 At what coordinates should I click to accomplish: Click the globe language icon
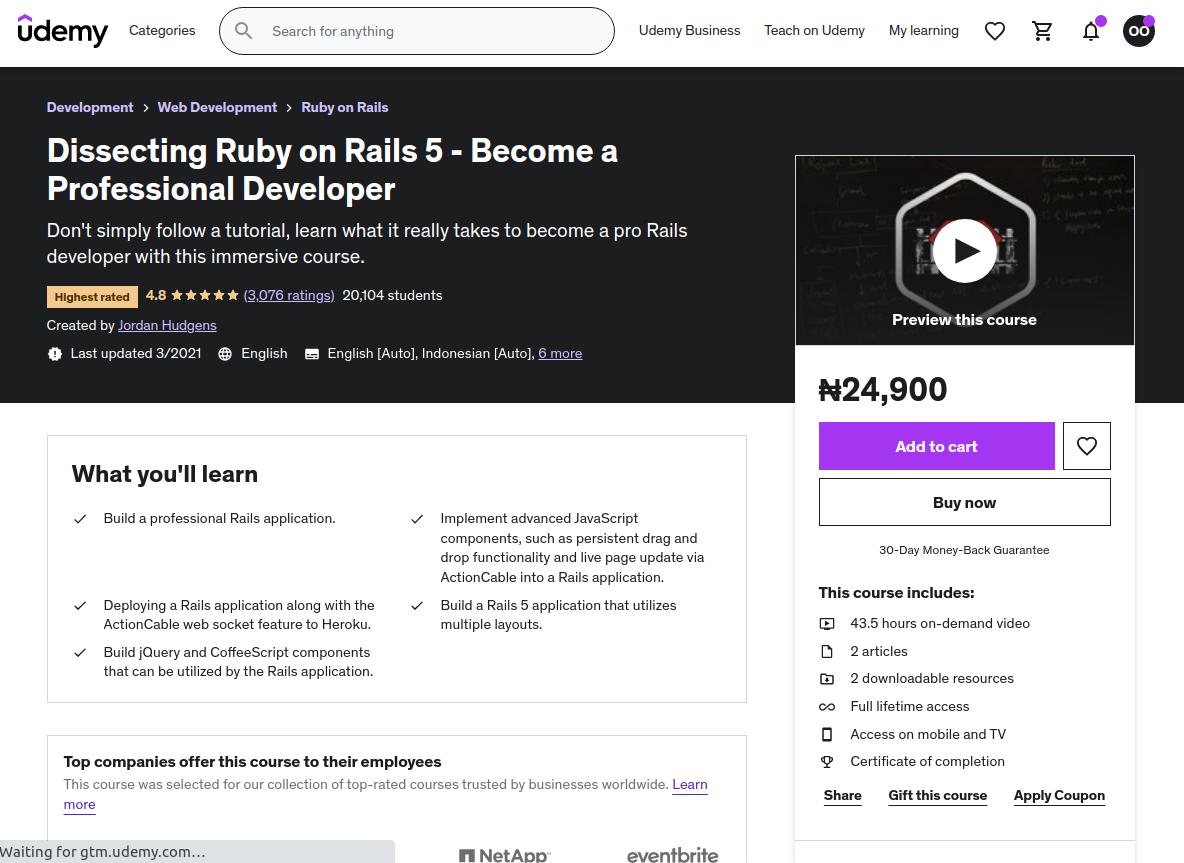pos(225,354)
